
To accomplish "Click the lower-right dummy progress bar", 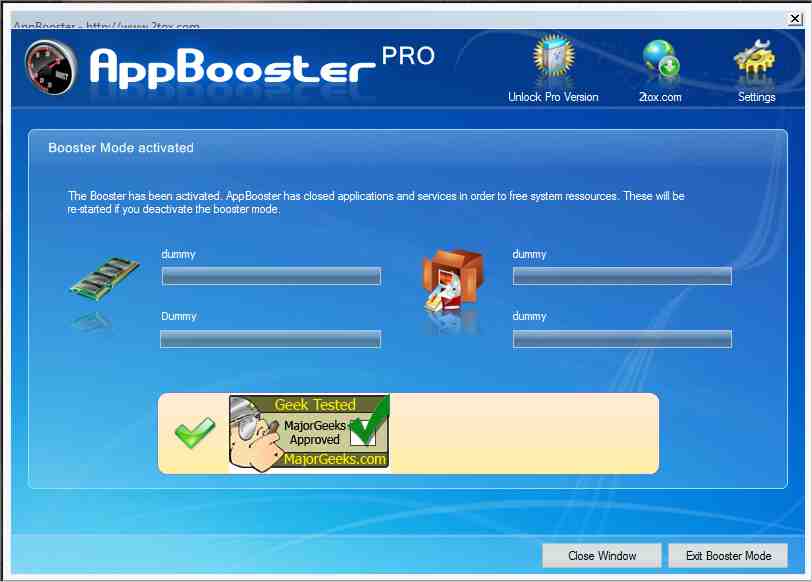I will coord(622,339).
